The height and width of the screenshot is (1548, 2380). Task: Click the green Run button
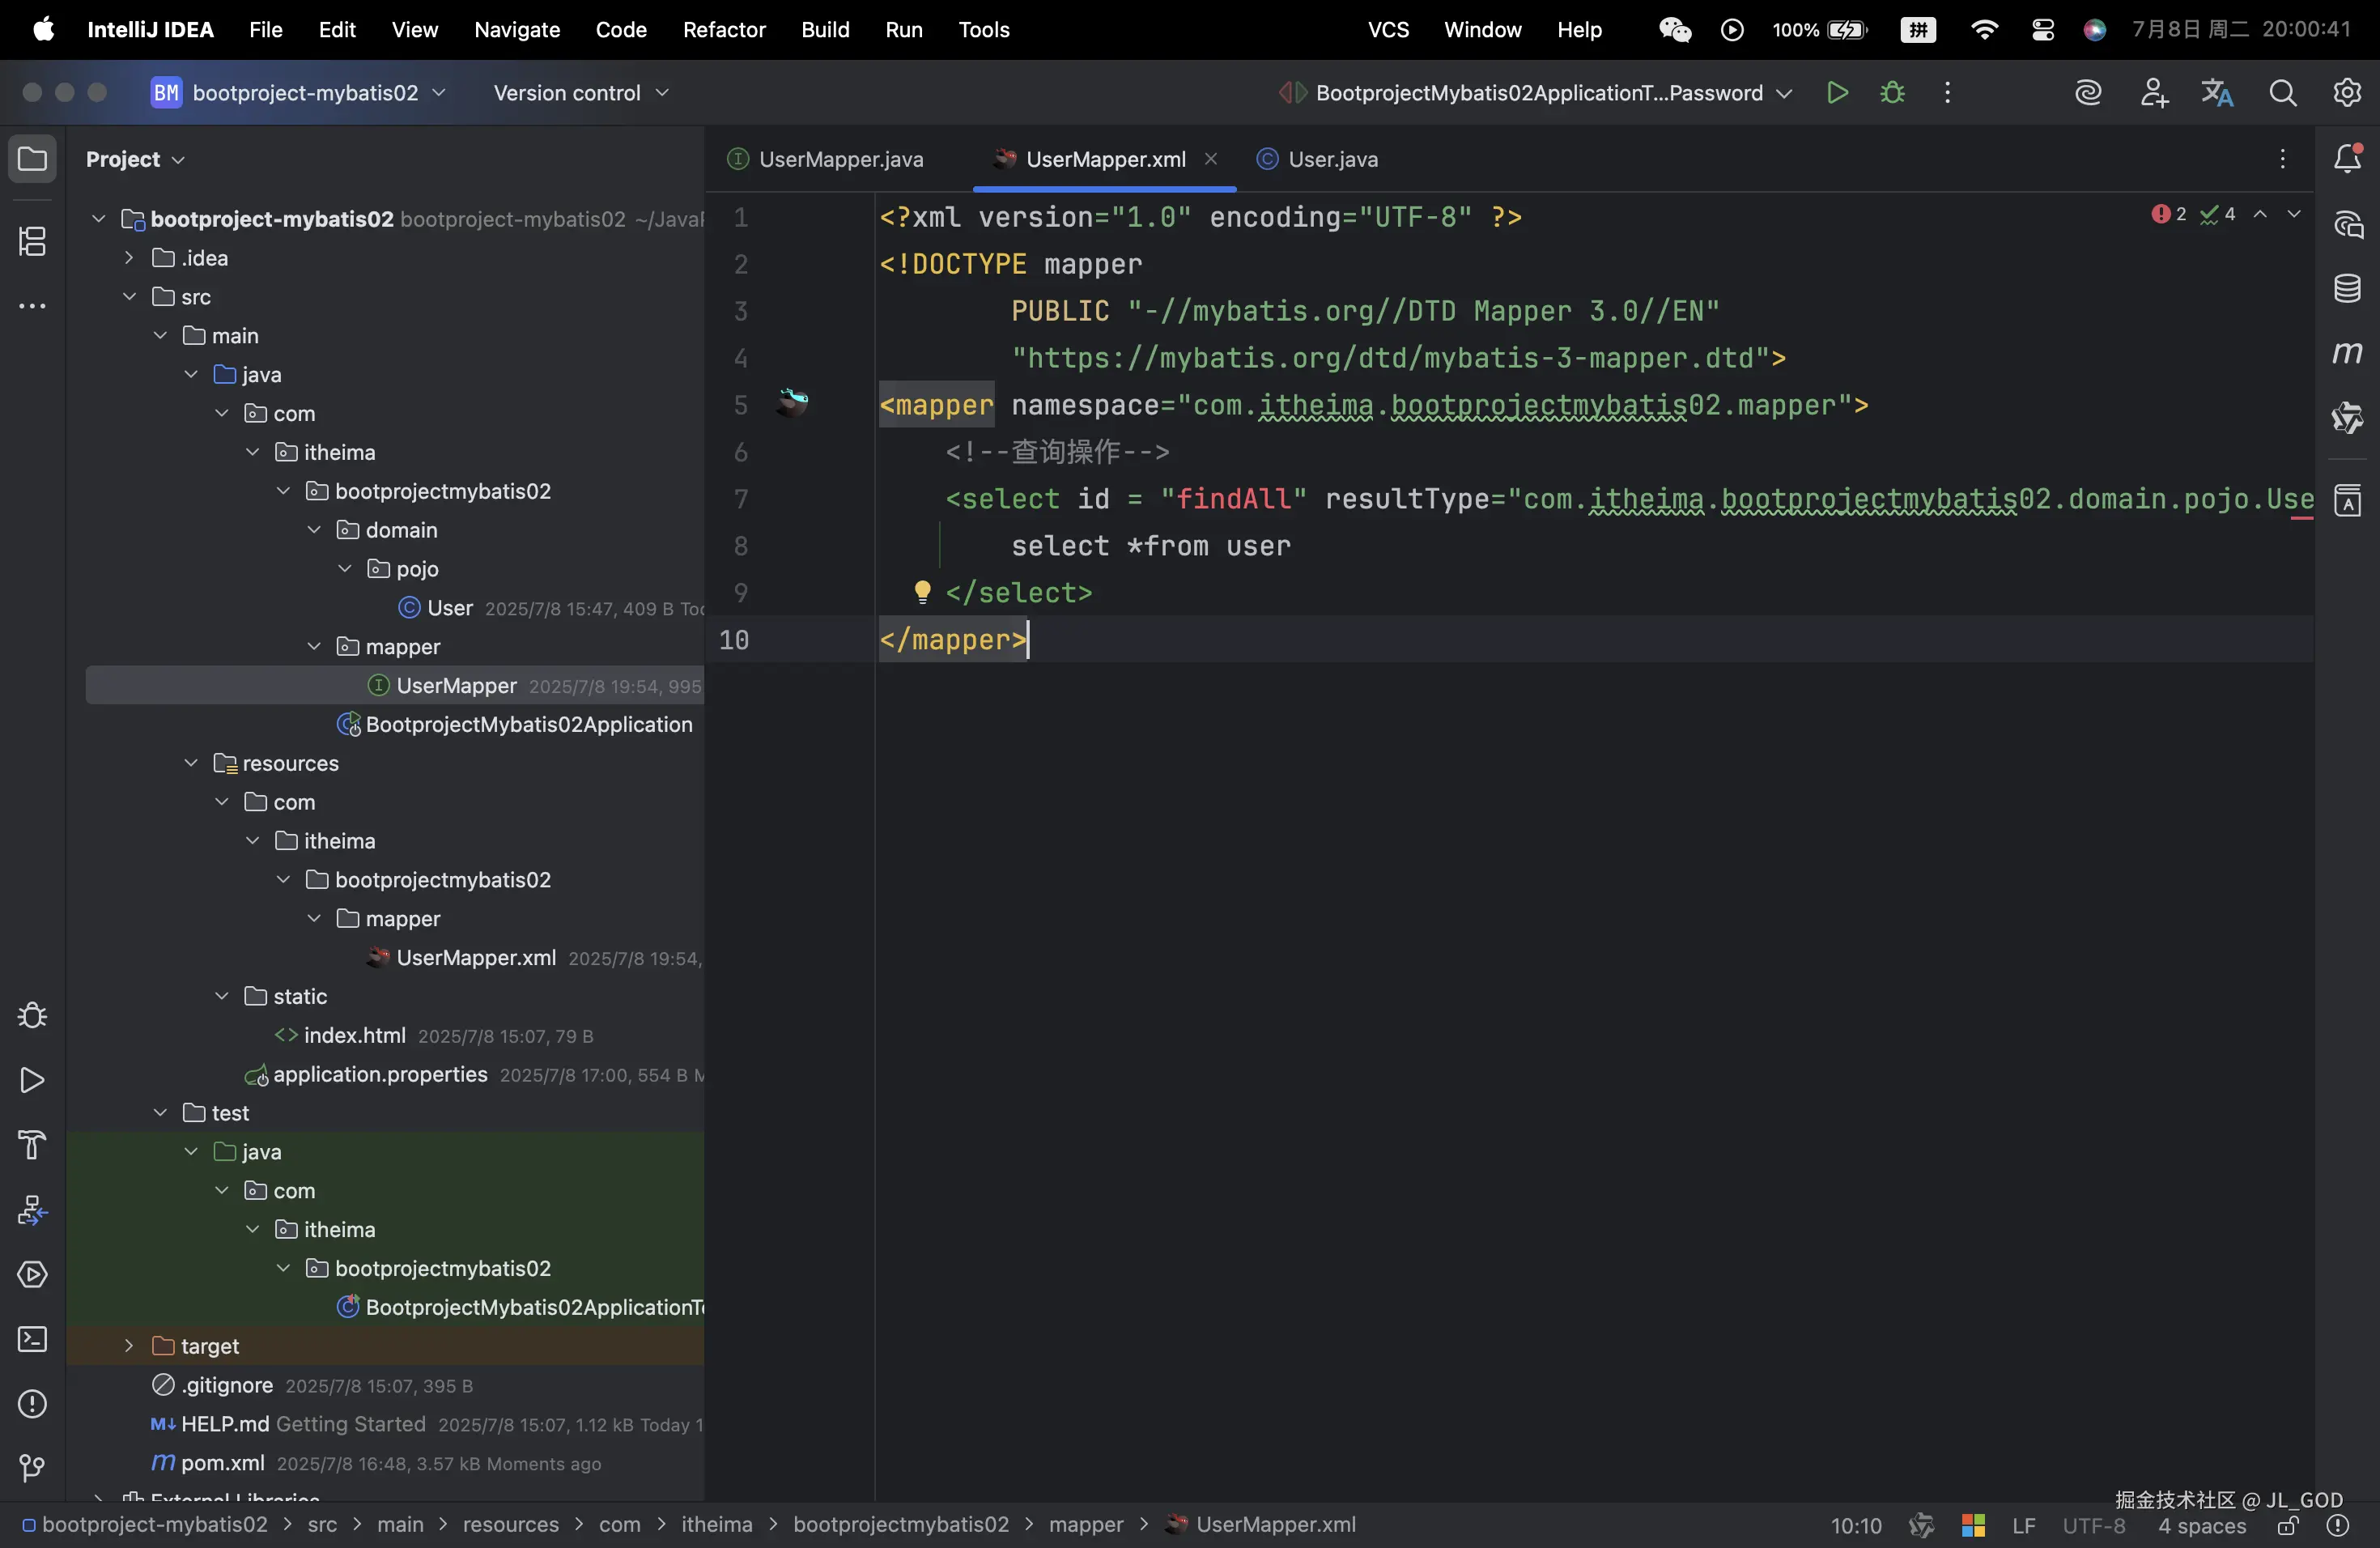coord(1837,93)
